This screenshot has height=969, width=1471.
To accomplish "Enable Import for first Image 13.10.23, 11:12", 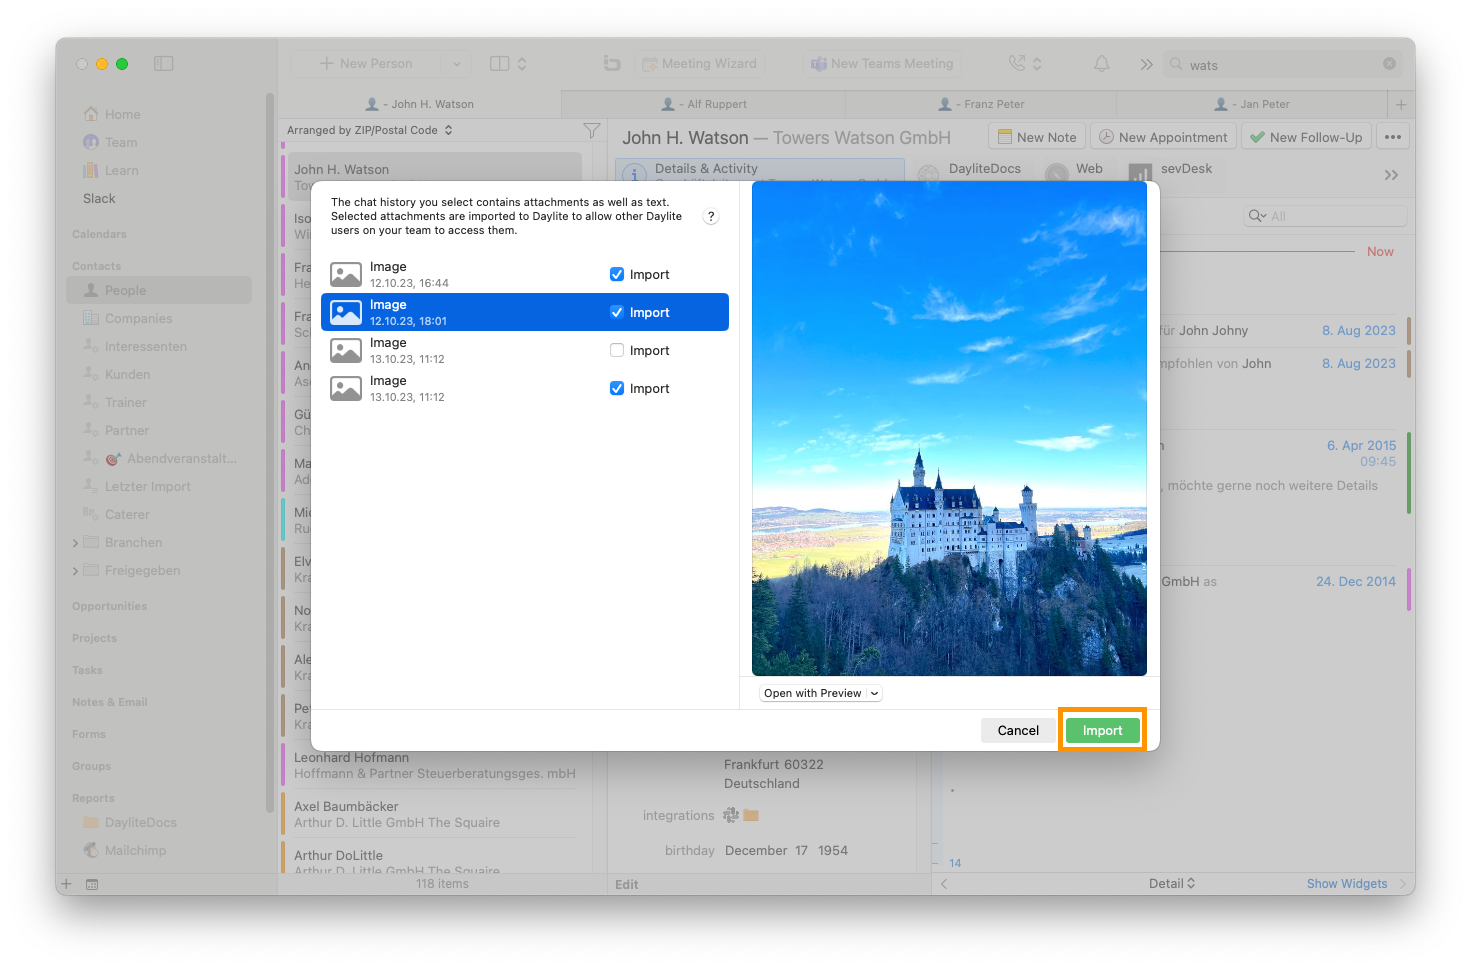I will coord(617,350).
